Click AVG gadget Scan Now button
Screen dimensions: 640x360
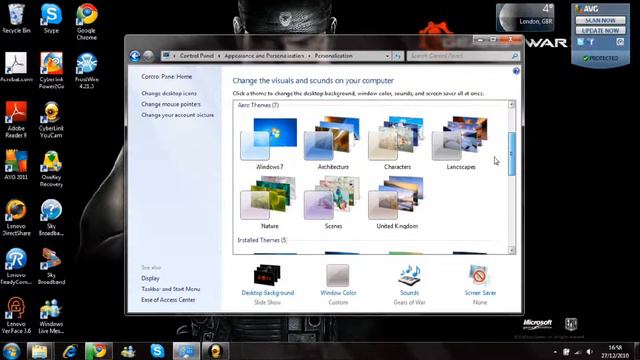(600, 20)
